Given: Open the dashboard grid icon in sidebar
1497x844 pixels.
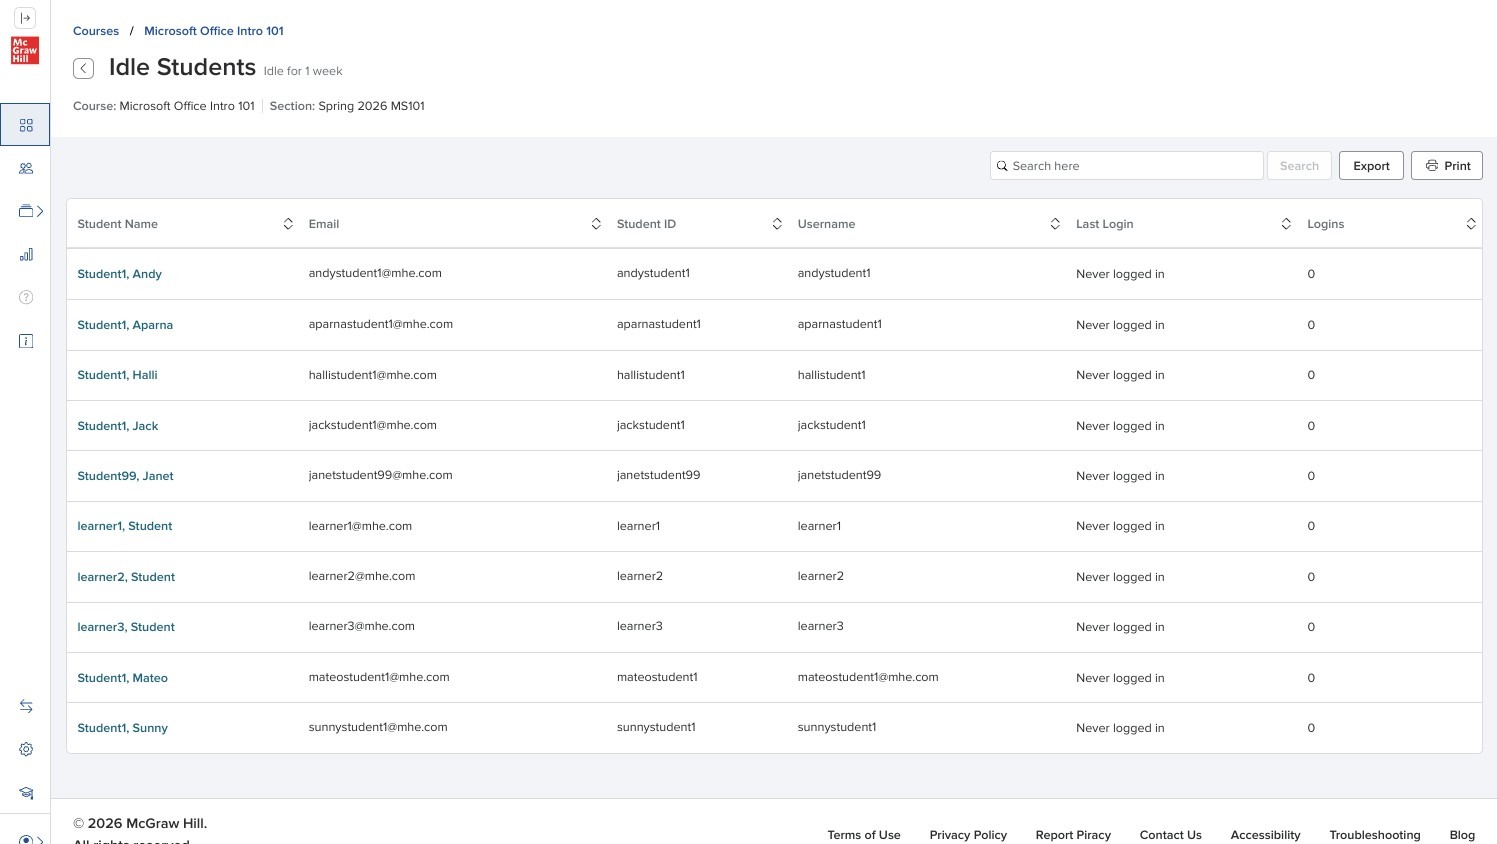Looking at the screenshot, I should click(x=26, y=125).
